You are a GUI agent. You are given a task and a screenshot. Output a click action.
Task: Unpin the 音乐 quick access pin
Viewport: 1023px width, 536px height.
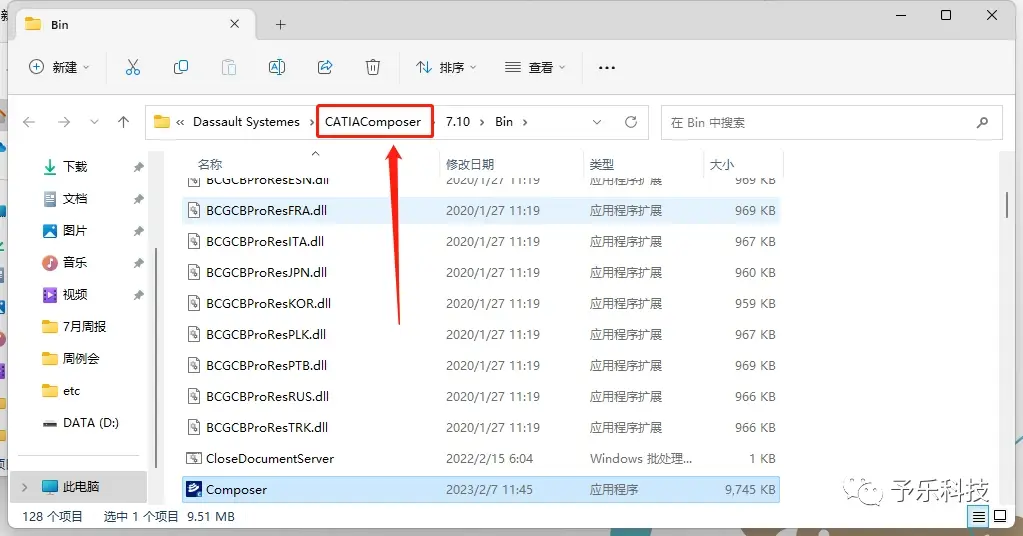pos(138,263)
